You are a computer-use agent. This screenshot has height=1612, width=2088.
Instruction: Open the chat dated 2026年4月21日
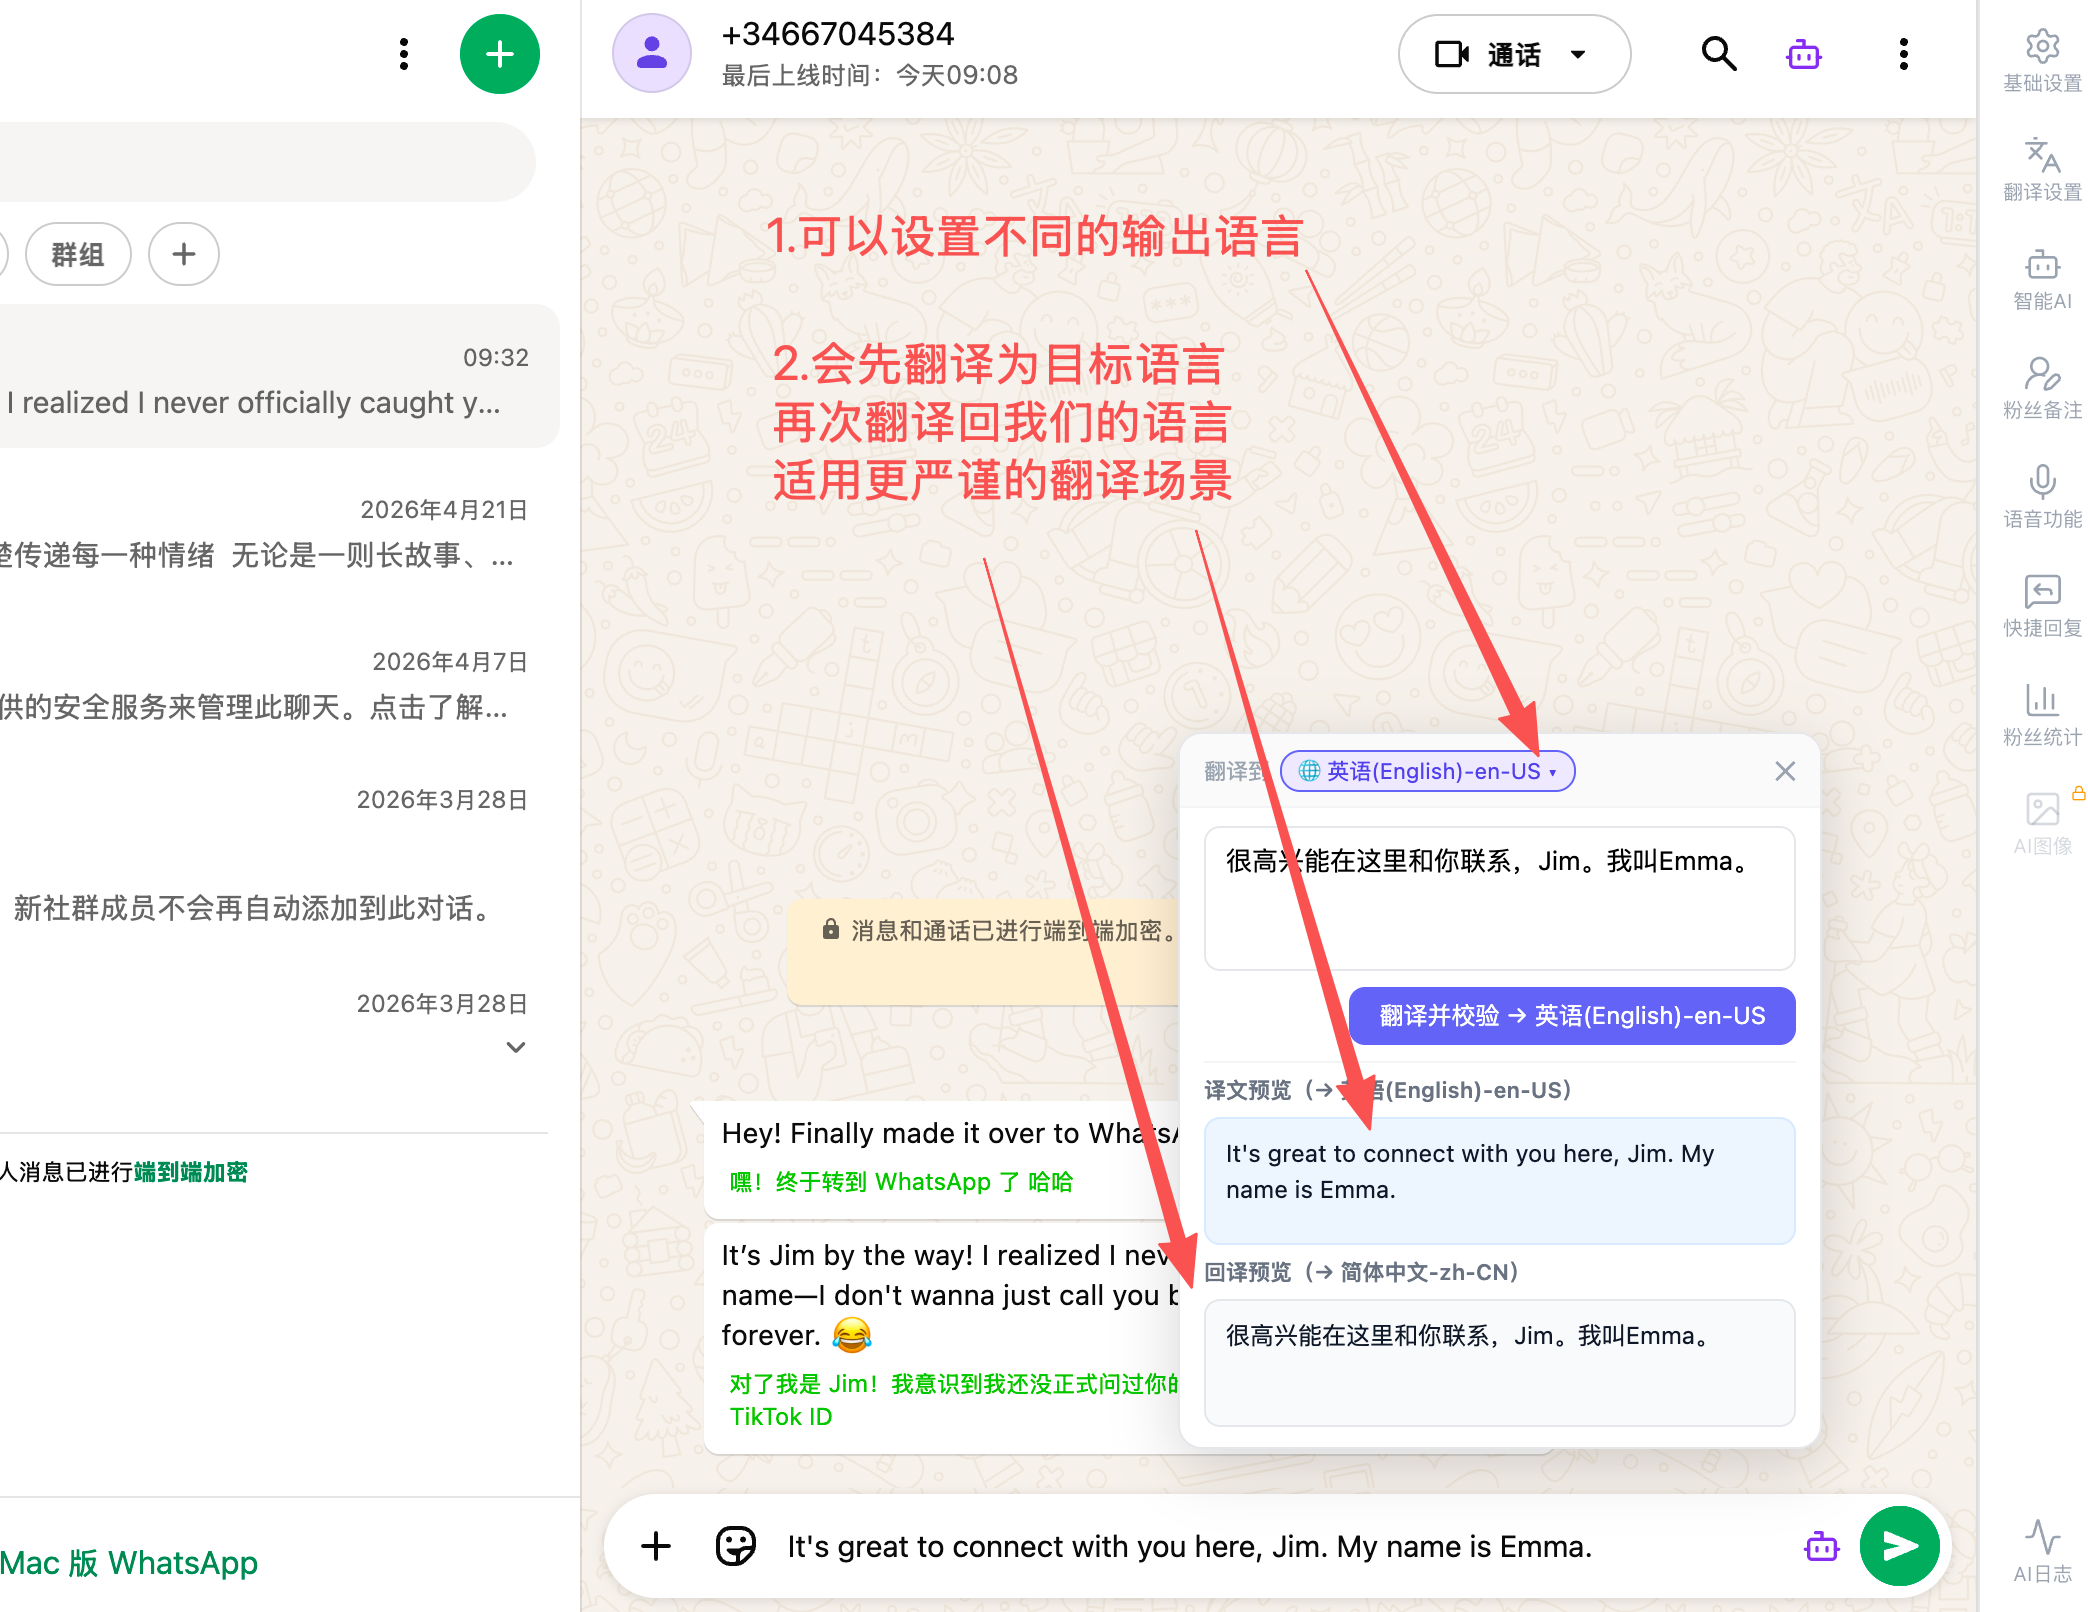click(x=278, y=533)
